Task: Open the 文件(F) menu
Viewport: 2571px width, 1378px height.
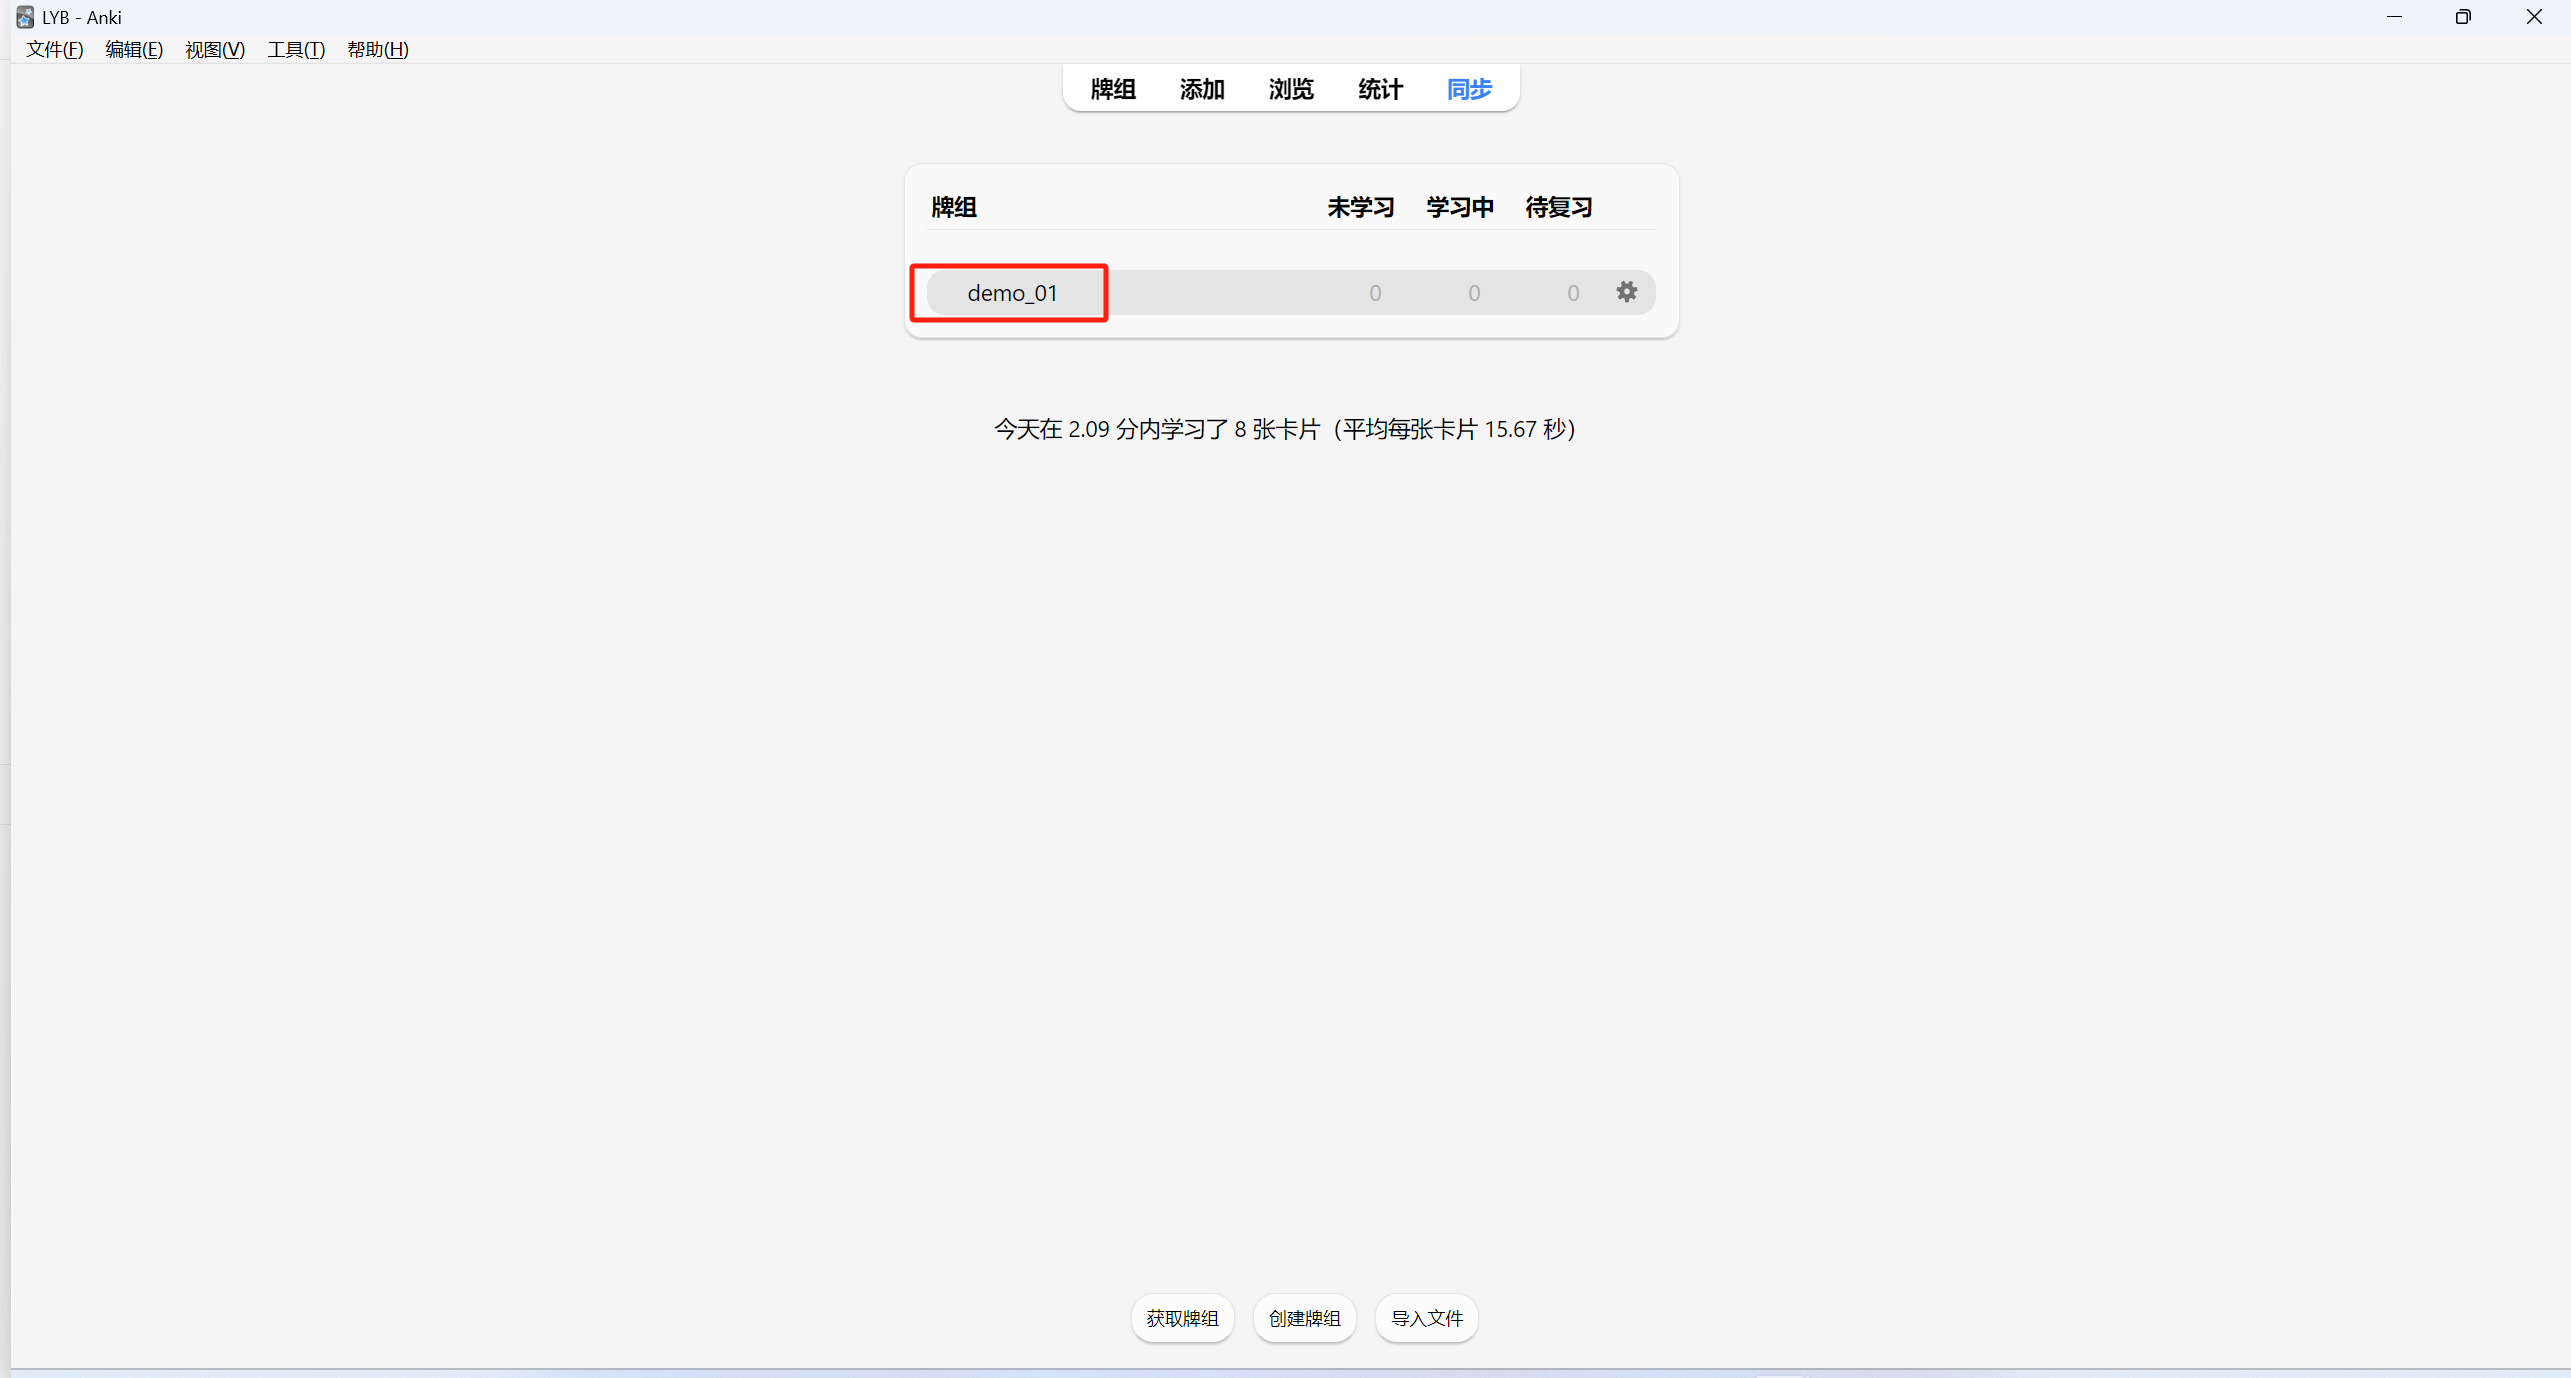Action: tap(54, 49)
